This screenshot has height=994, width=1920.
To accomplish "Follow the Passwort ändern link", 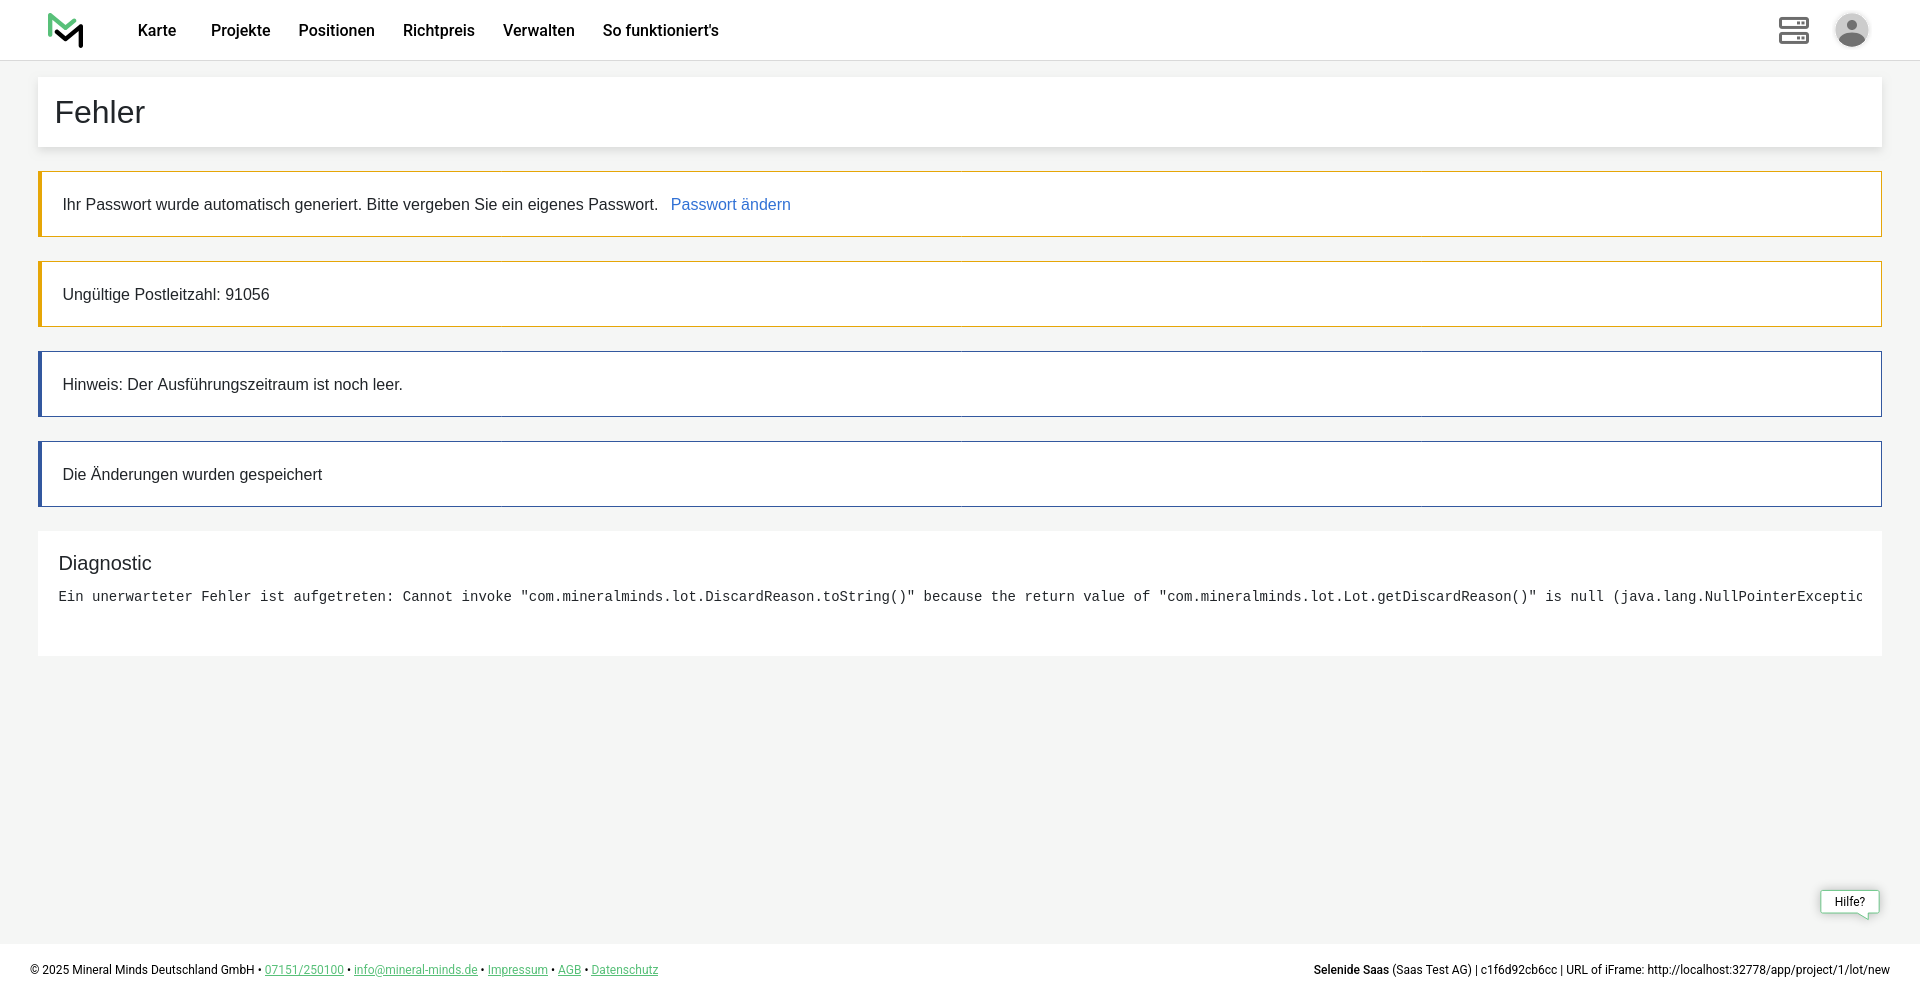I will [x=730, y=205].
